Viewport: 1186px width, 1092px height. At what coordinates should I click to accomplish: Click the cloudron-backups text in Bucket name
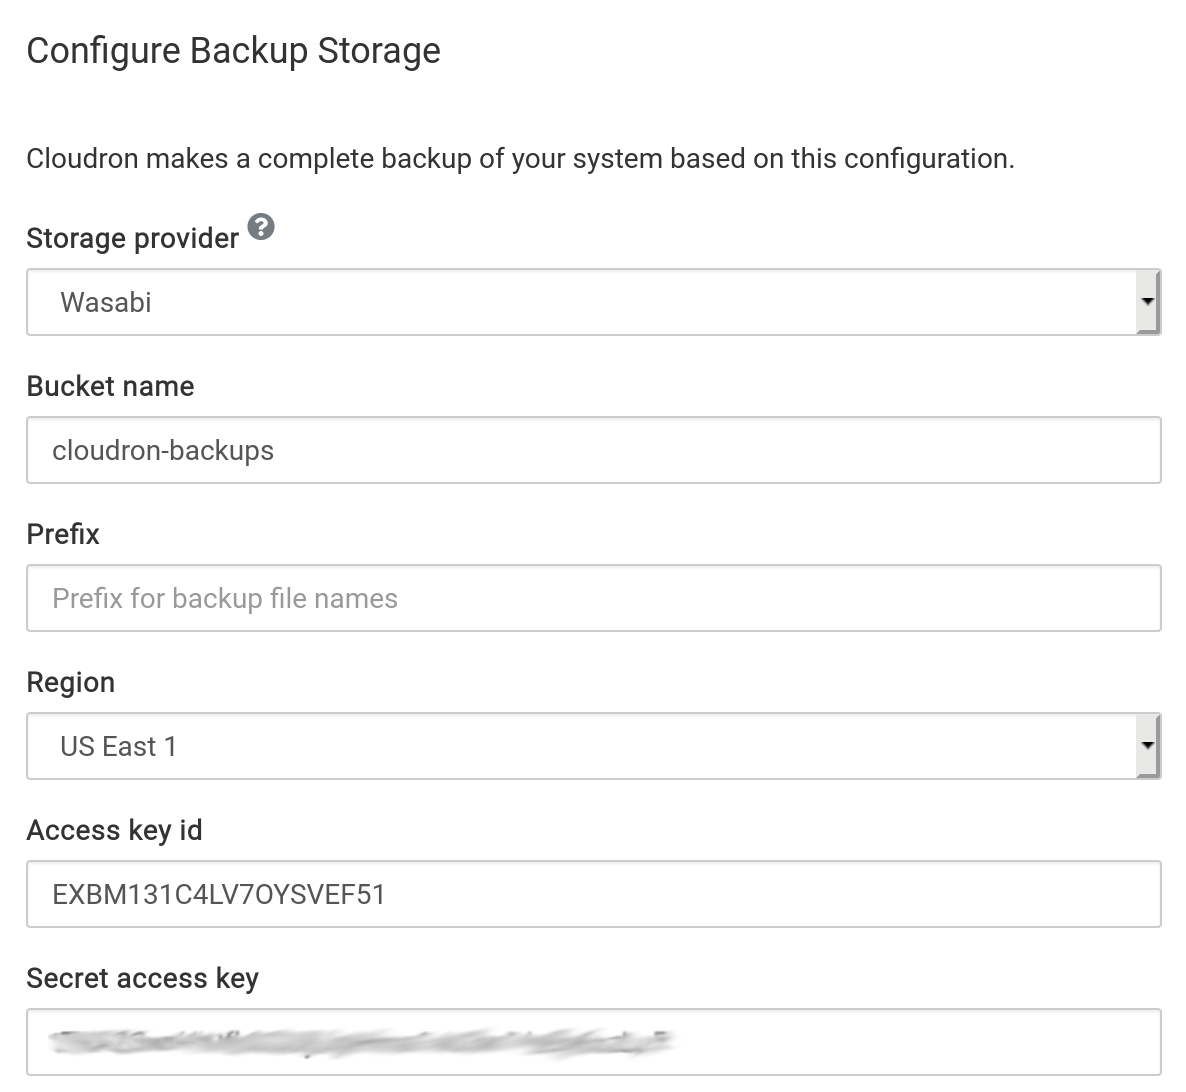163,450
